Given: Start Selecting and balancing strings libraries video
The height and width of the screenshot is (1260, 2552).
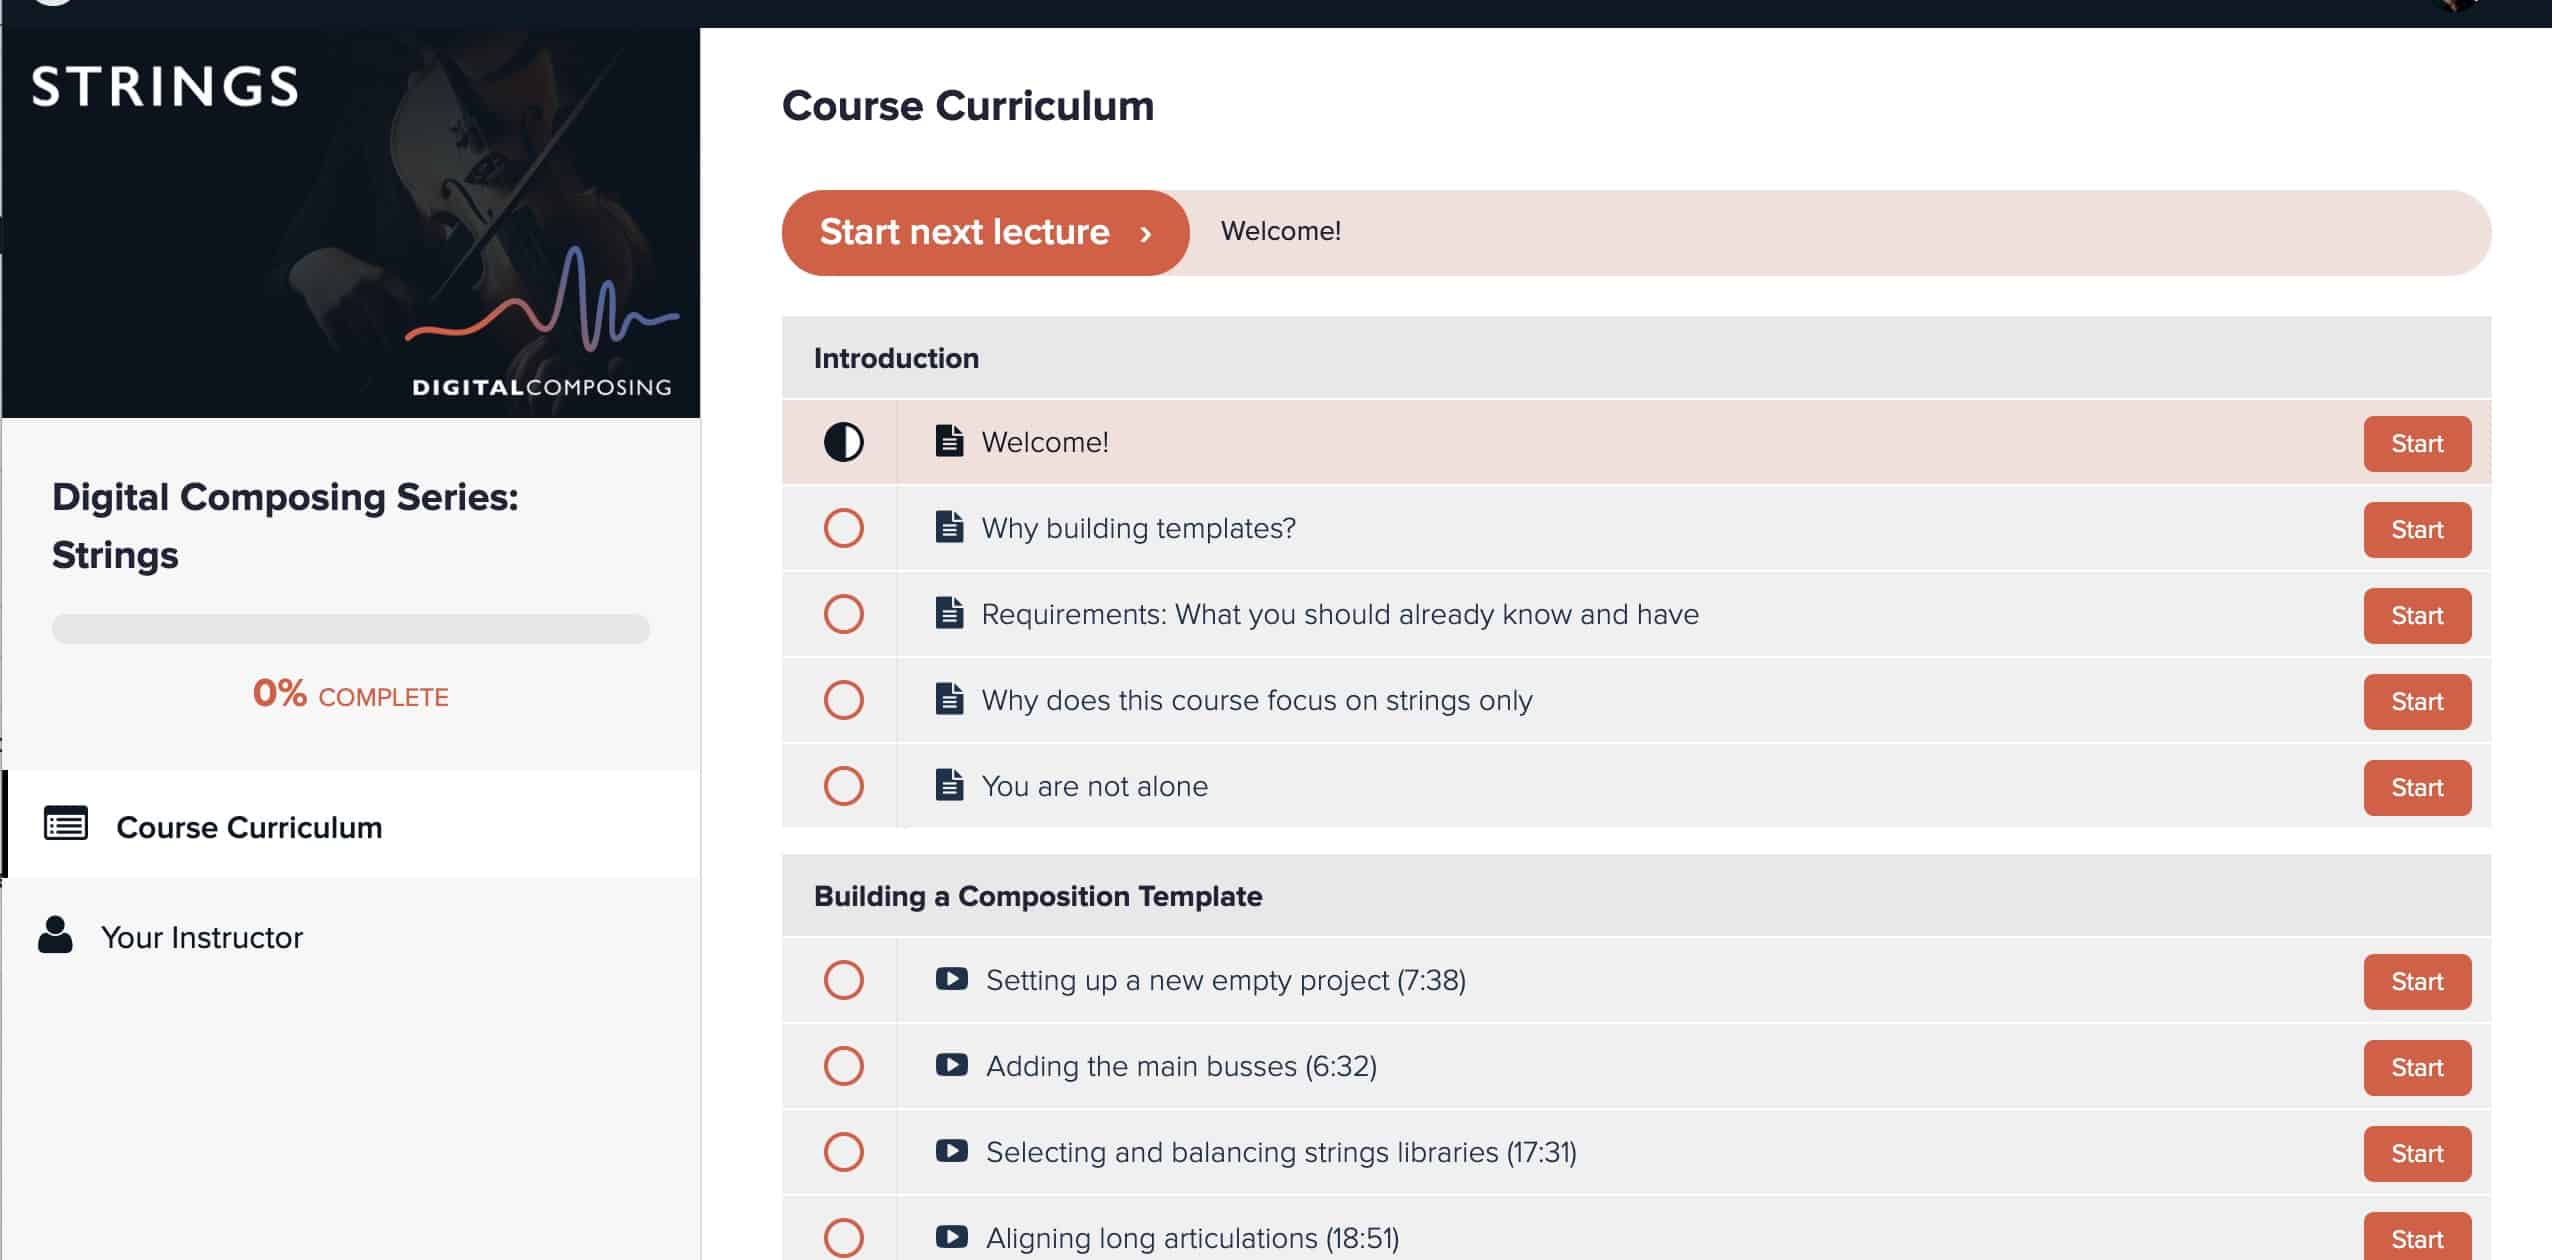Looking at the screenshot, I should click(x=2417, y=1153).
